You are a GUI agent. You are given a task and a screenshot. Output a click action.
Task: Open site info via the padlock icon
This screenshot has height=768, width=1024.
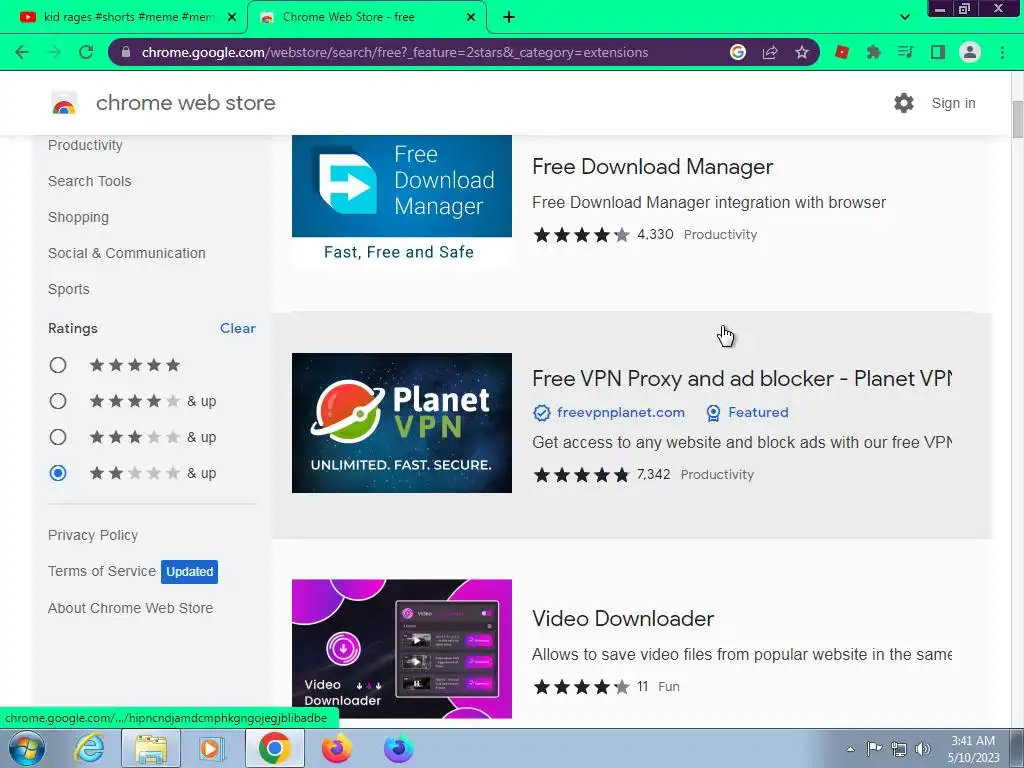click(x=126, y=52)
